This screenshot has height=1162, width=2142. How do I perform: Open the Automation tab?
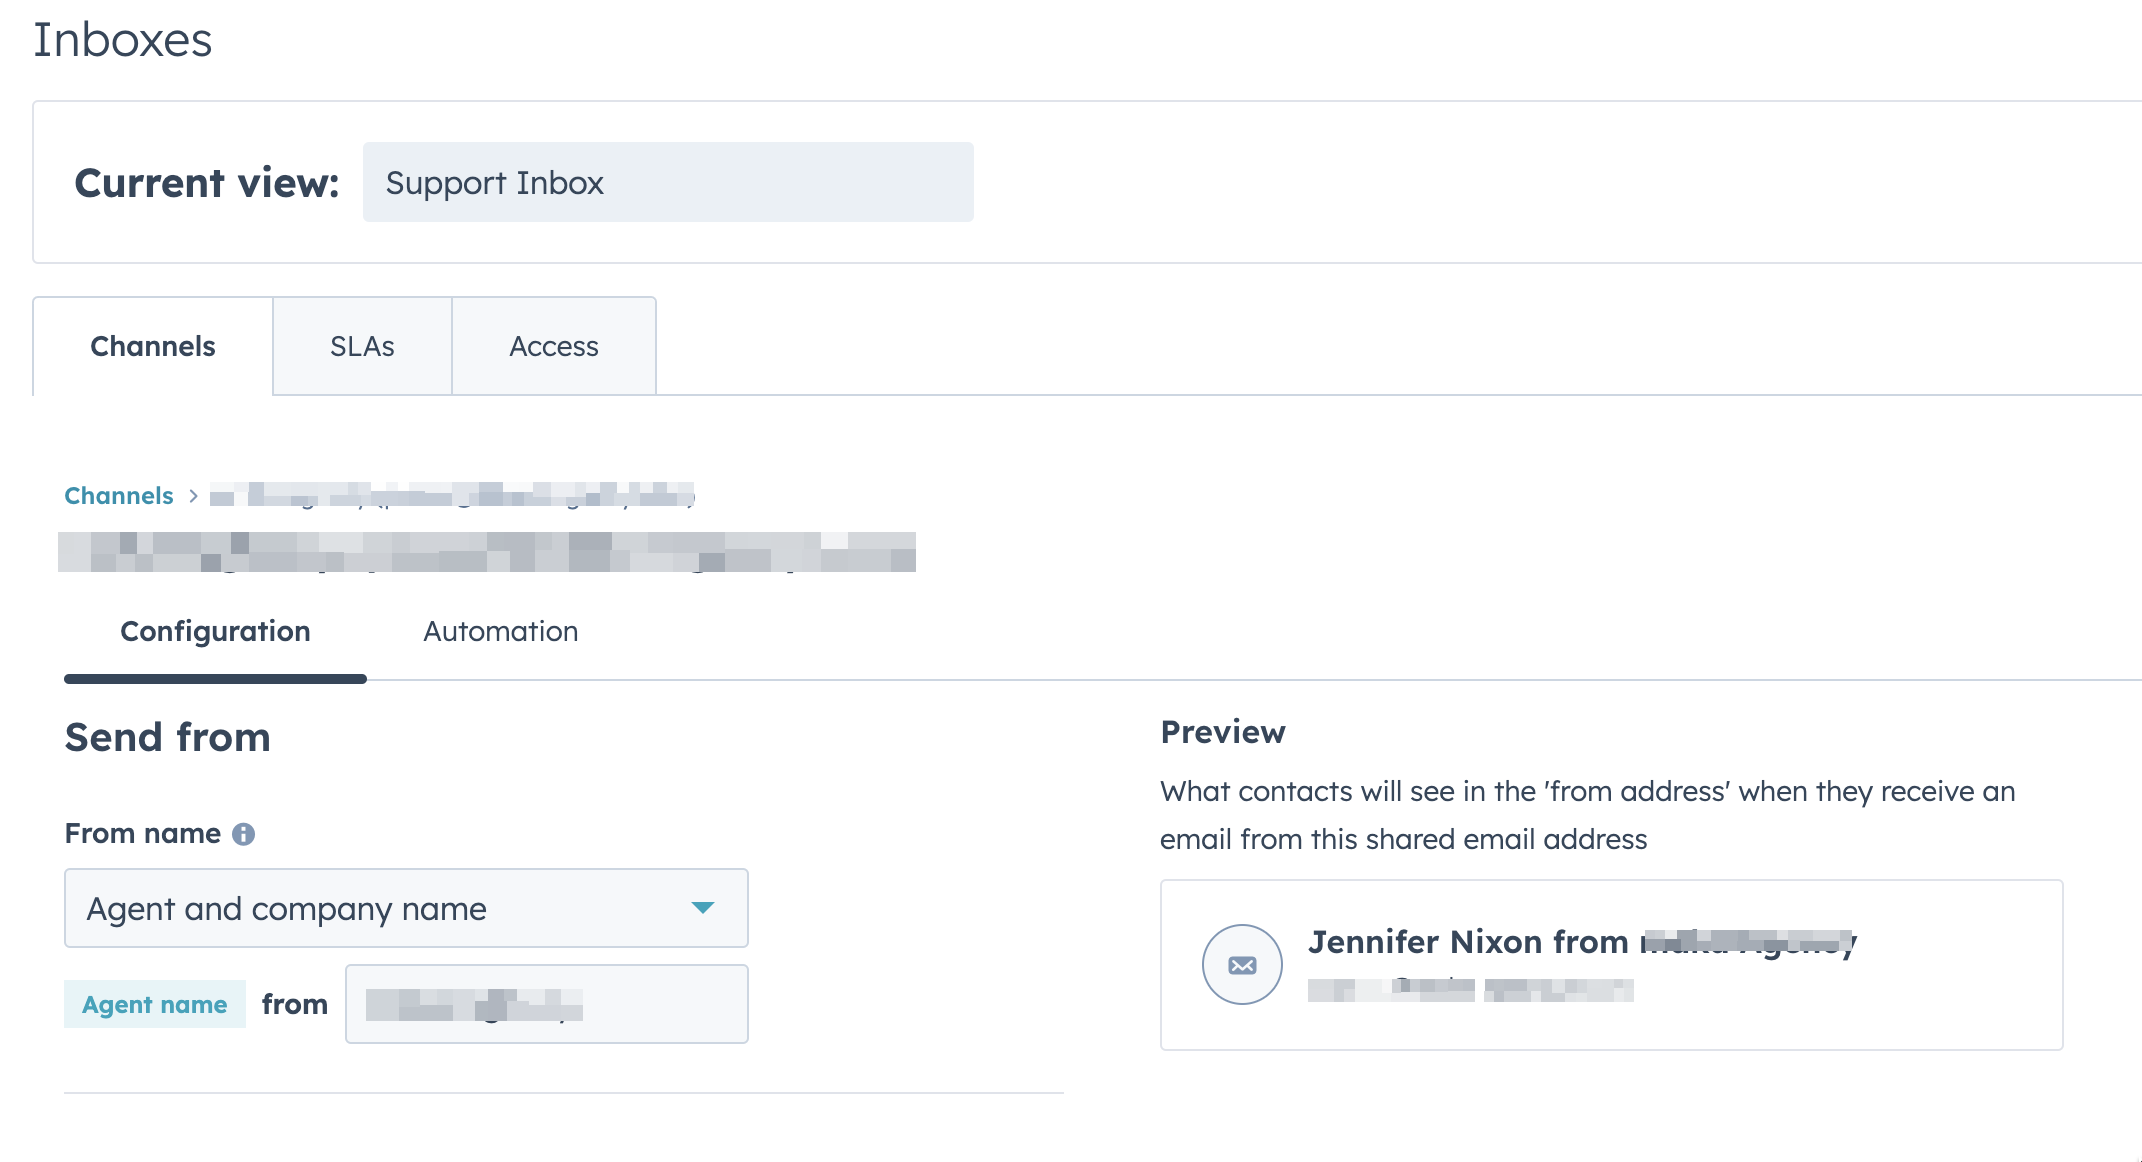click(x=500, y=631)
